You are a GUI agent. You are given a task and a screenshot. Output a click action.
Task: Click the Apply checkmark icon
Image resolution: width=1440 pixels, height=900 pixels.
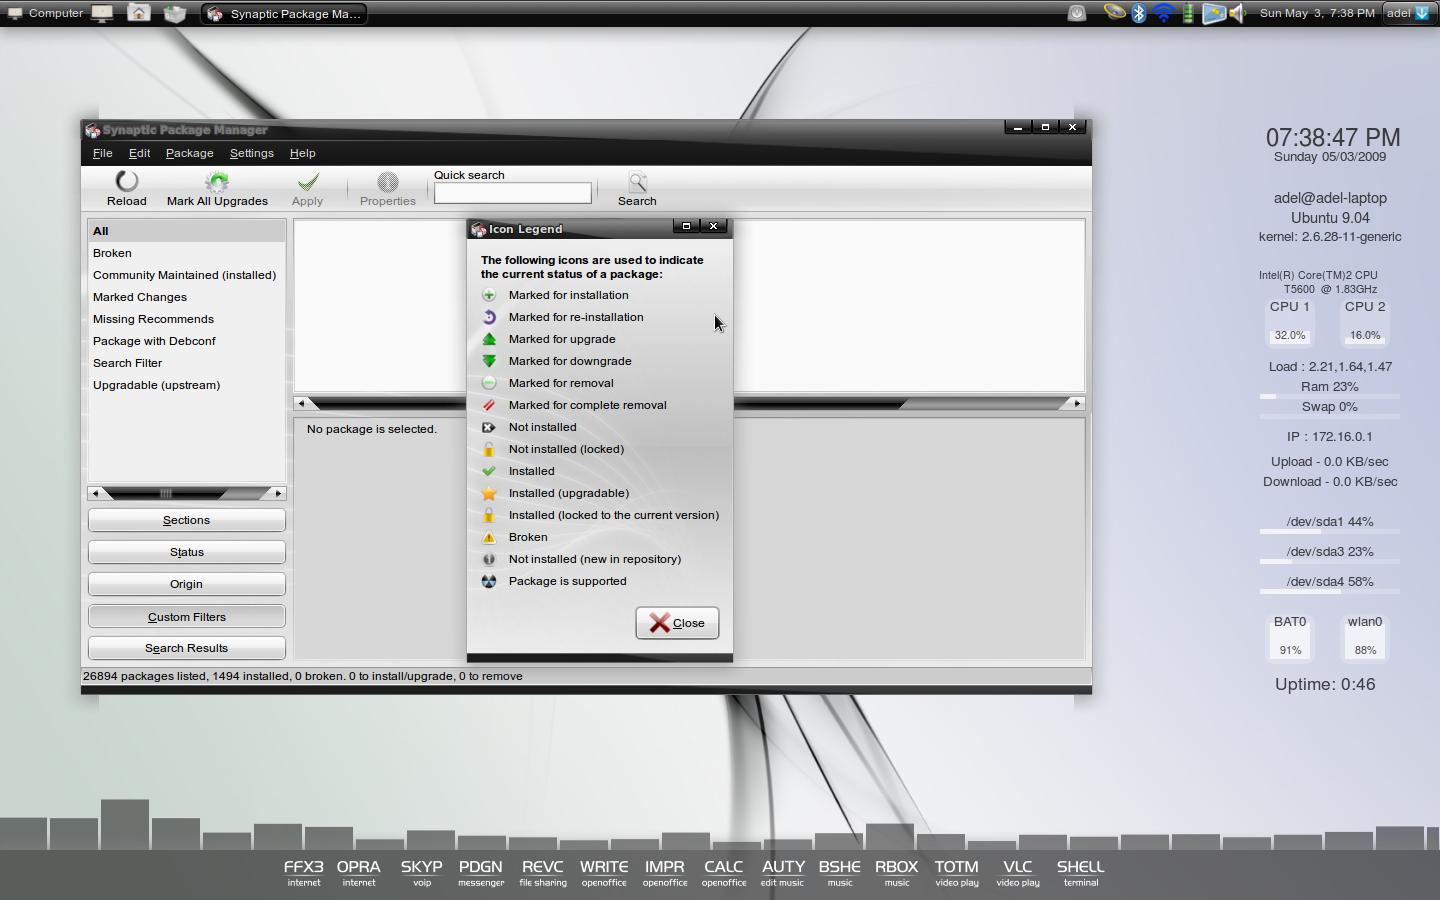[308, 181]
